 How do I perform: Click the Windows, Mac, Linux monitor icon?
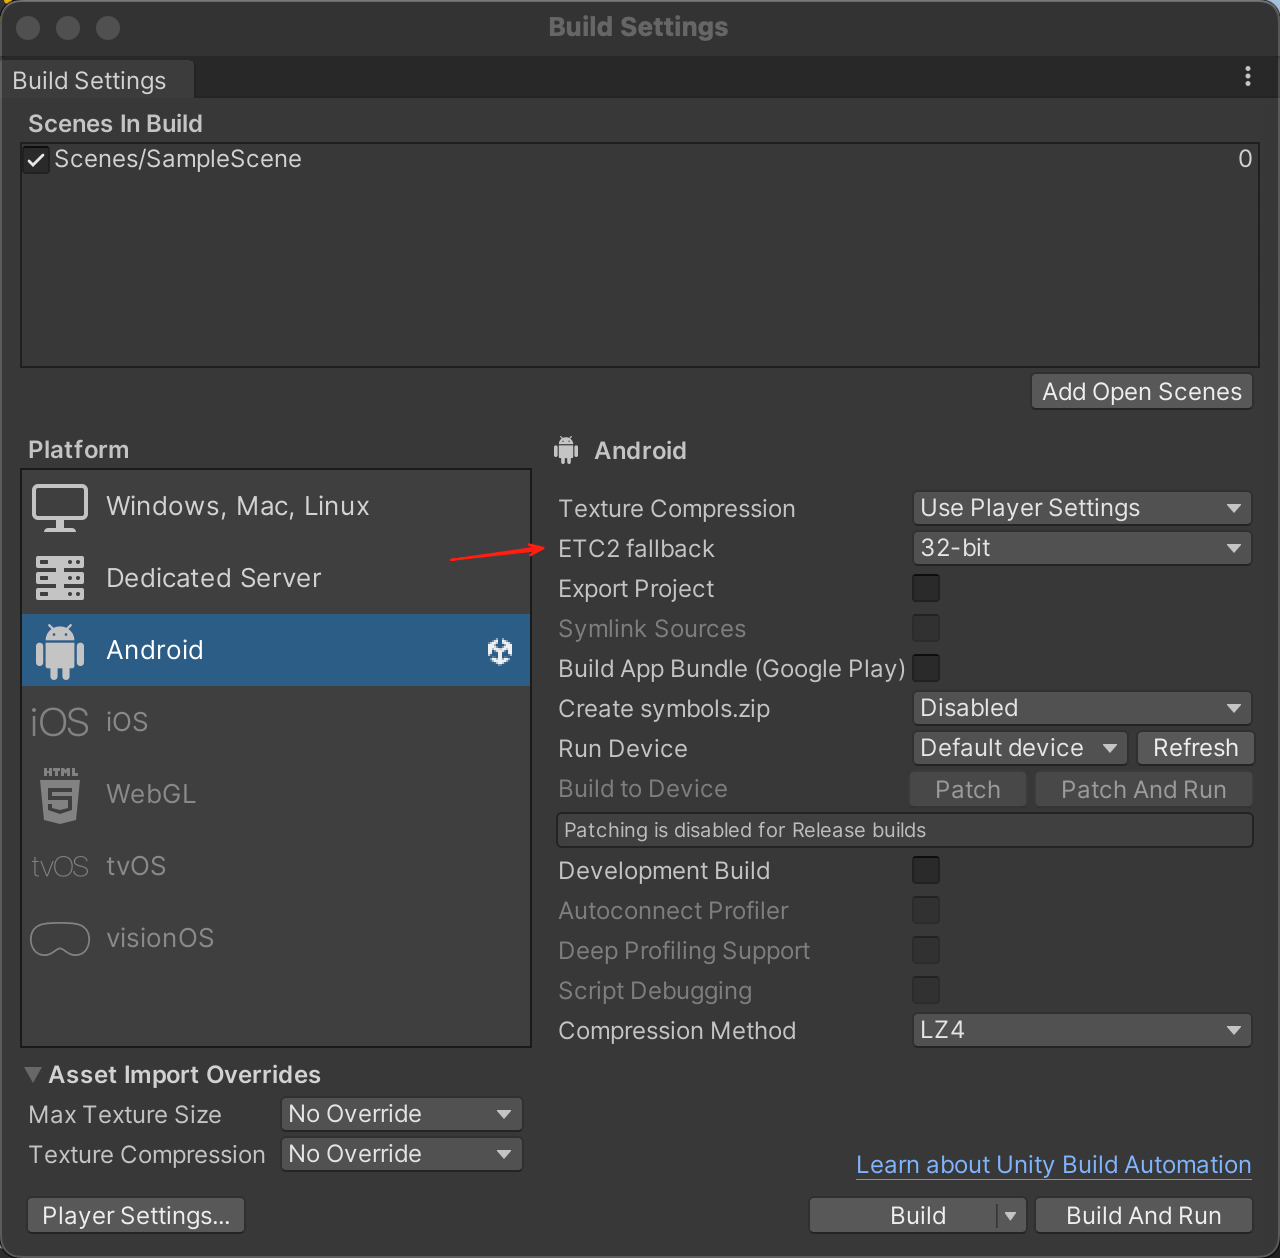(x=60, y=507)
